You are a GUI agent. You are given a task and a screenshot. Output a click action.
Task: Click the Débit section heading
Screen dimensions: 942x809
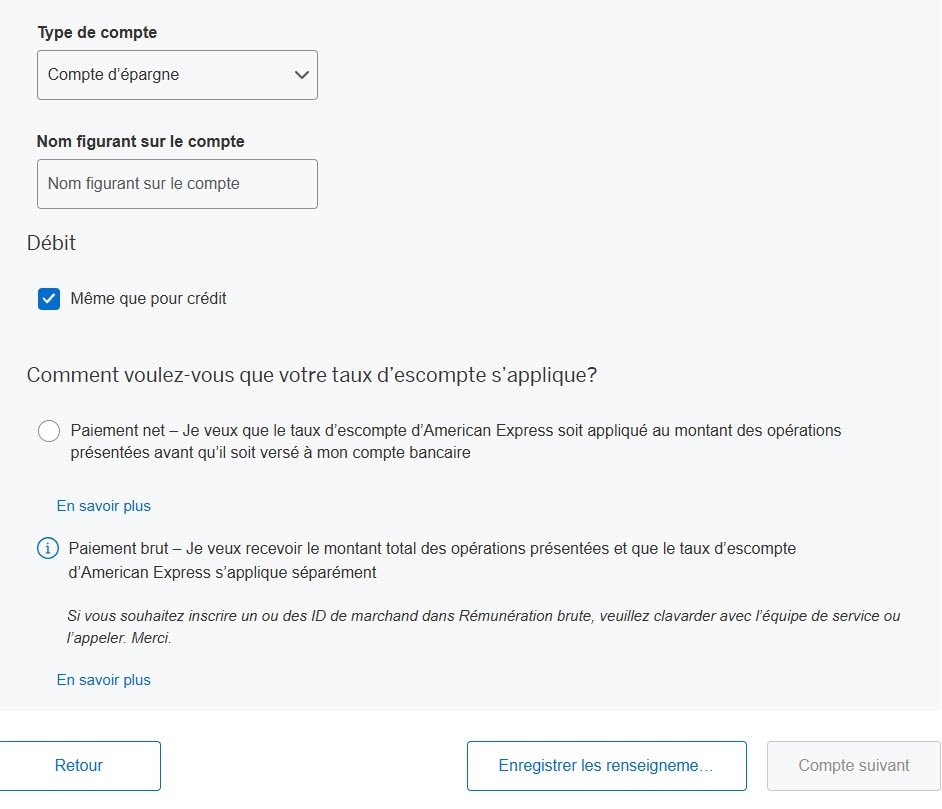[51, 243]
